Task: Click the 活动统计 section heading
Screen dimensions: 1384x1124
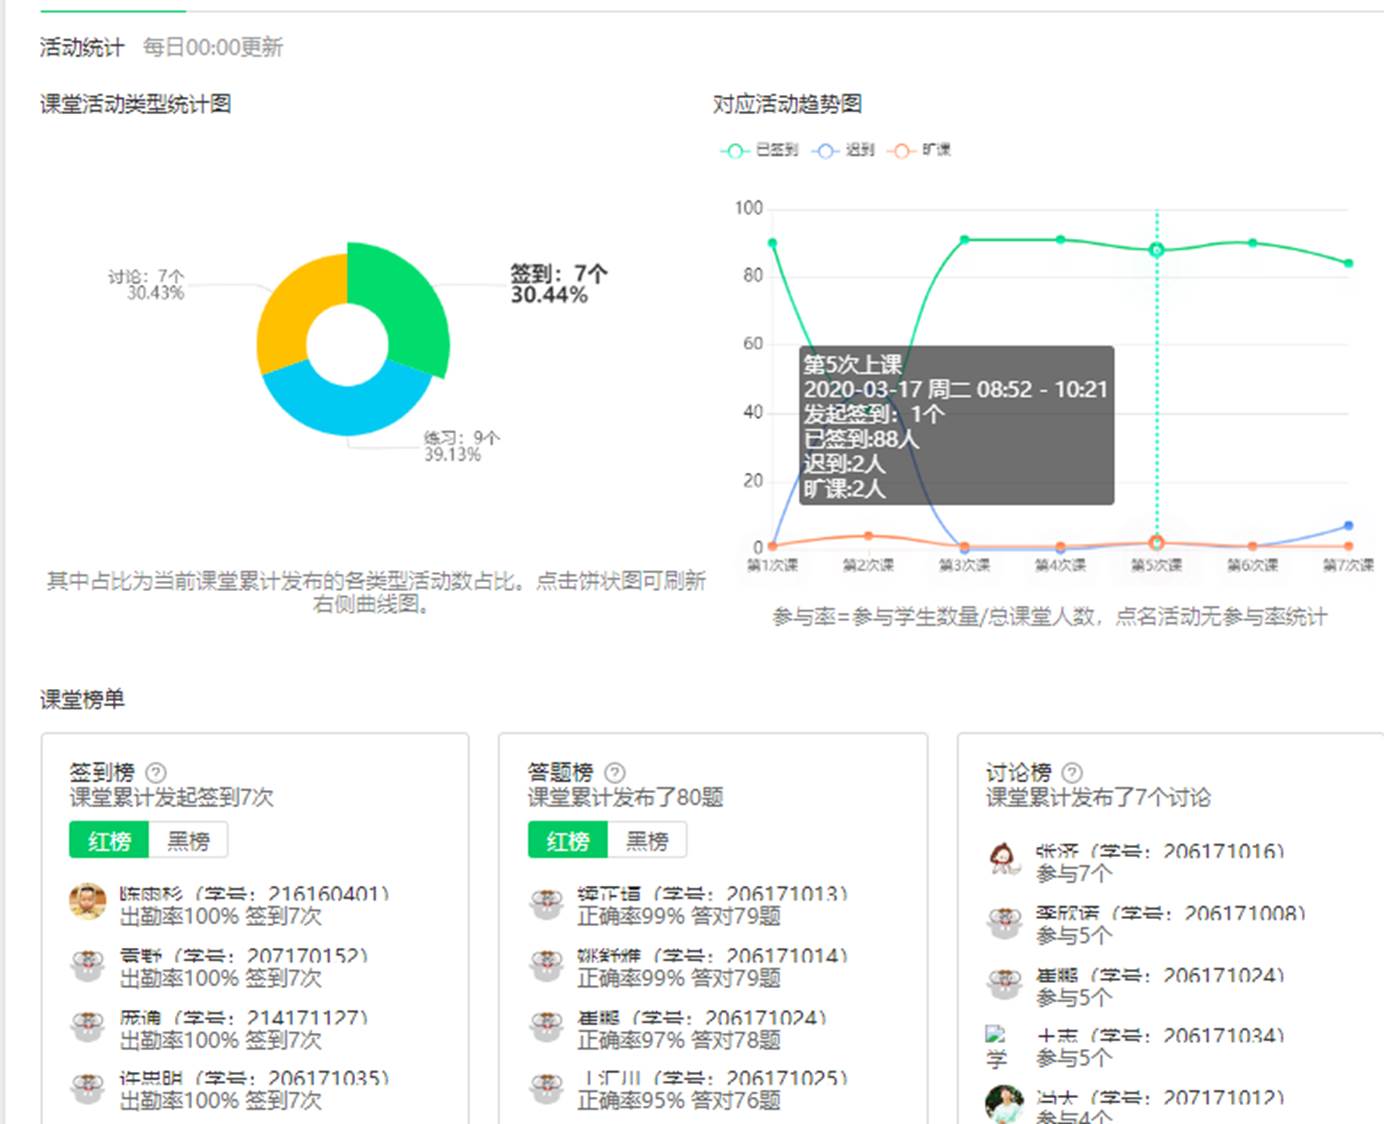Action: (x=82, y=47)
